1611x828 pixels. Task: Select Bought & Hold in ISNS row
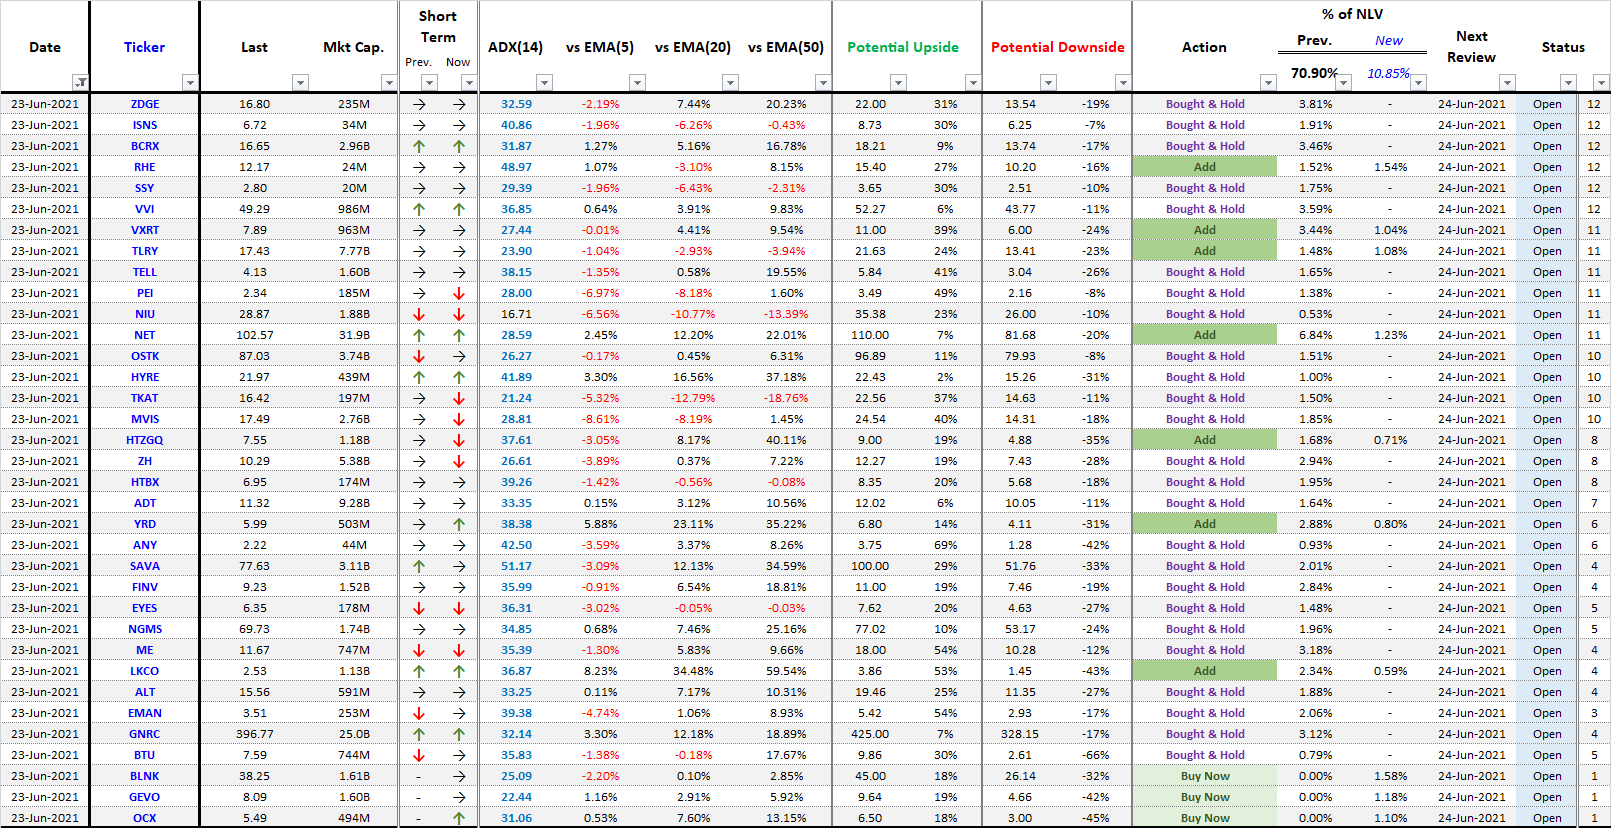click(x=1205, y=125)
